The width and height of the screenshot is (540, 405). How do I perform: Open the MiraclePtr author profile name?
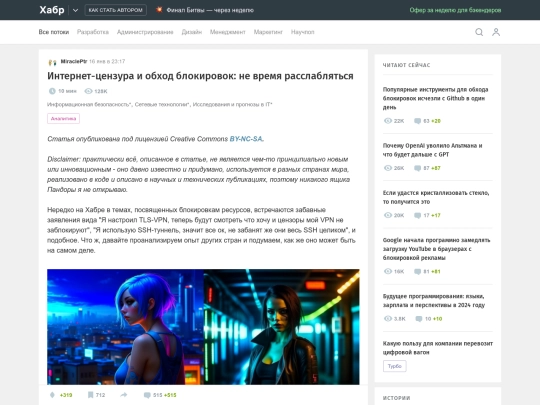pos(74,61)
